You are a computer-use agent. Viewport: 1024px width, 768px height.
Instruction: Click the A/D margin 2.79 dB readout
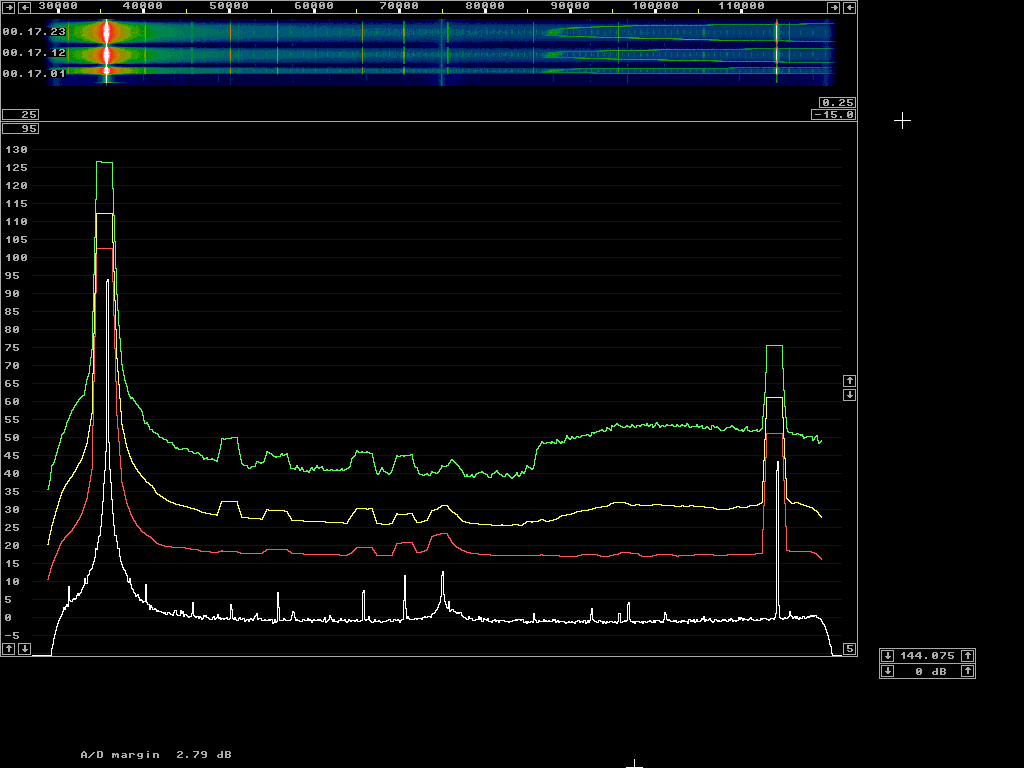pos(156,755)
